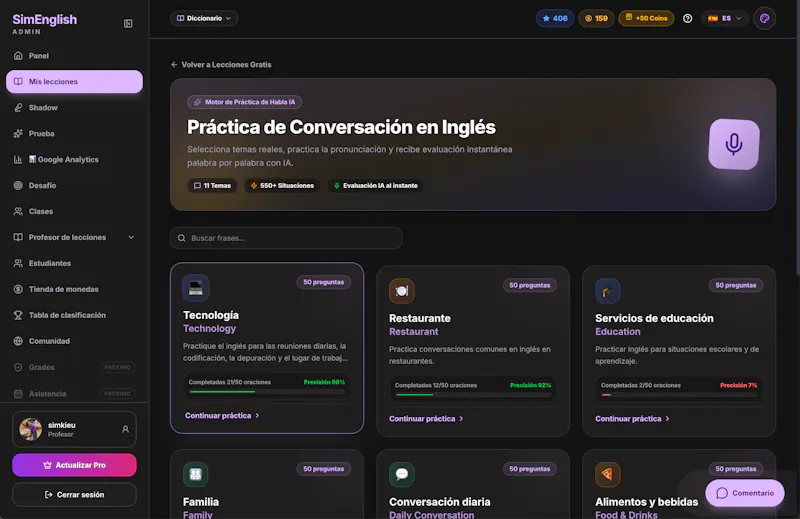Click the Comunidad globe icon
800x519 pixels.
pos(18,341)
